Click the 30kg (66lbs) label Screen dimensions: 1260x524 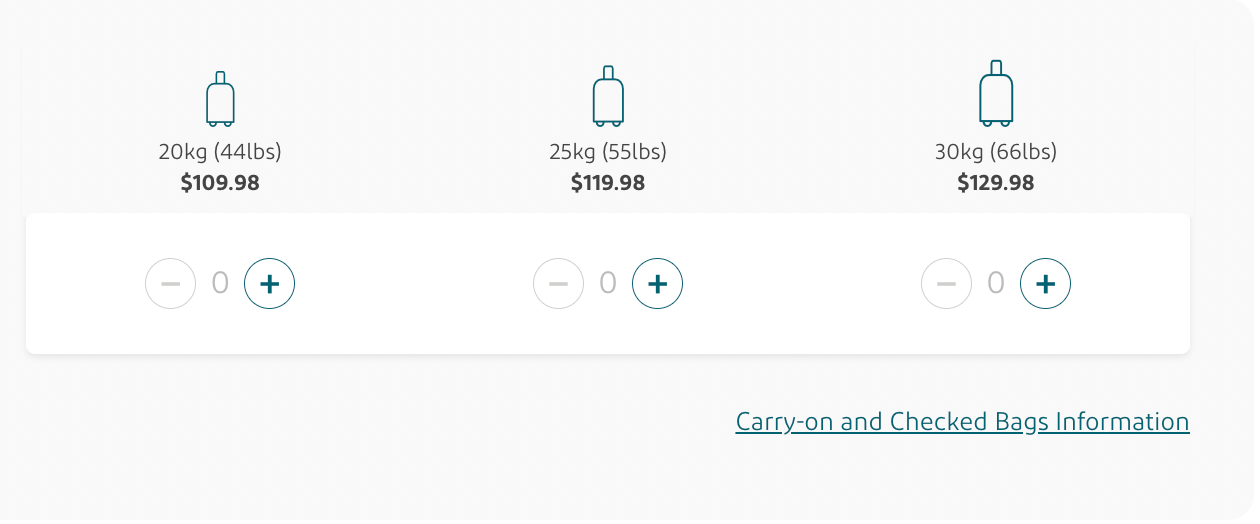click(x=996, y=152)
